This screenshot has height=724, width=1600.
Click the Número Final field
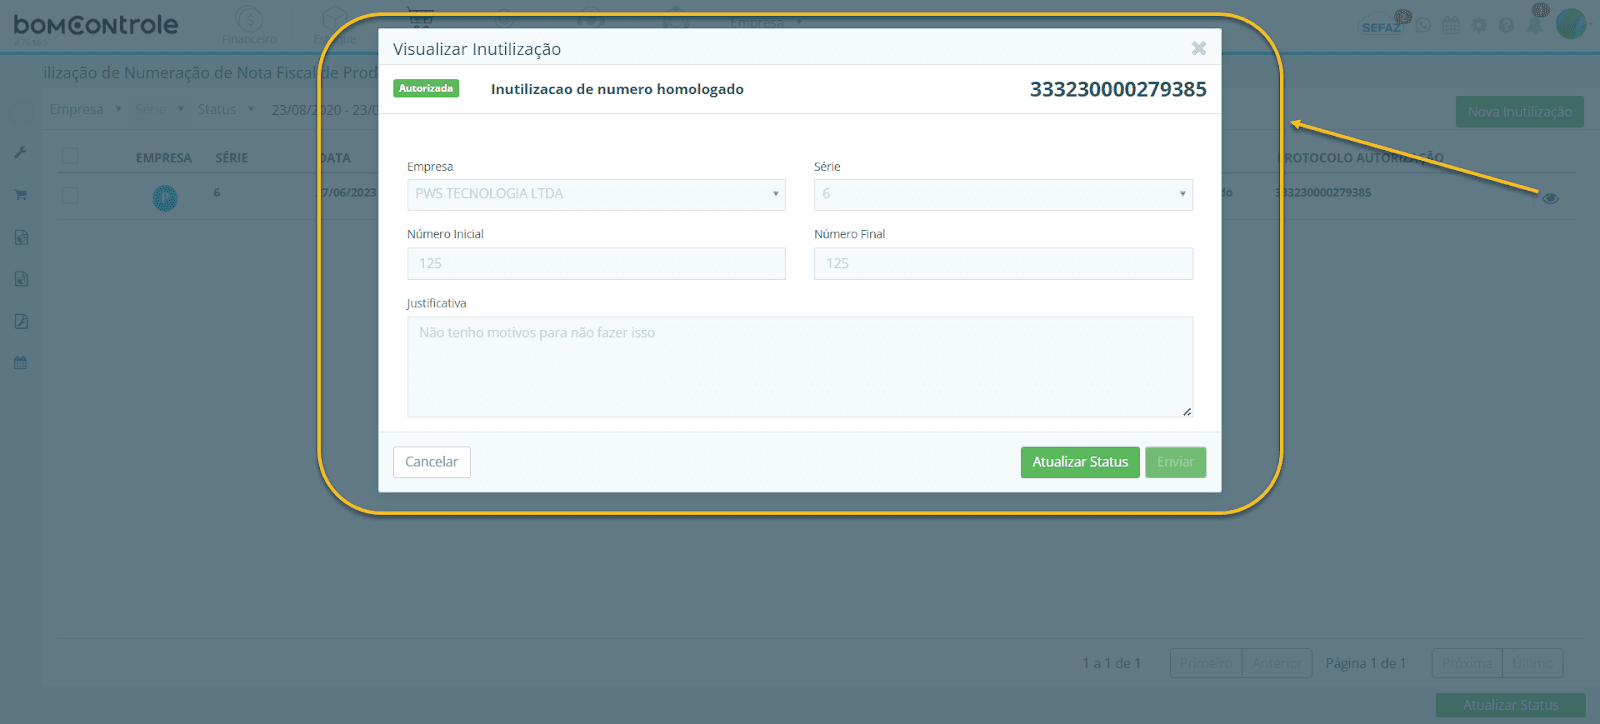1003,263
